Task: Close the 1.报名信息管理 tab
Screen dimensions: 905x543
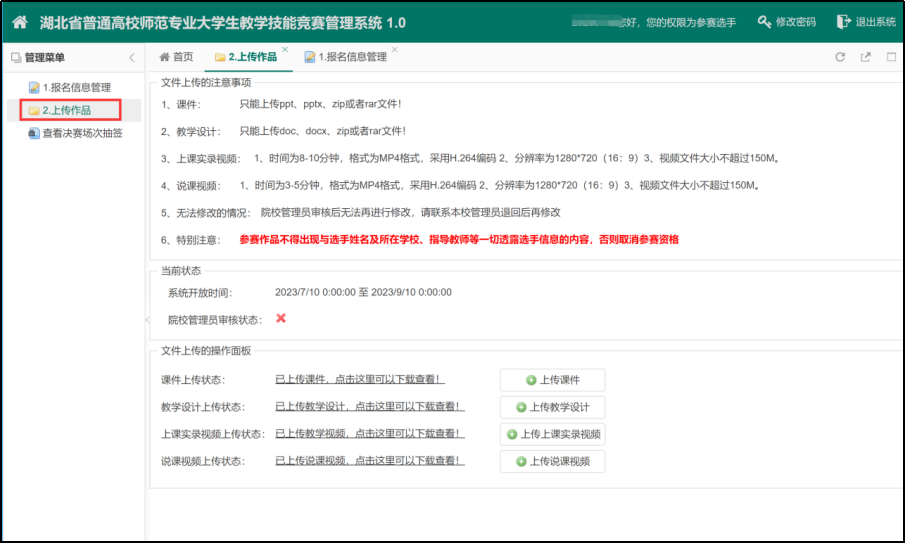Action: click(394, 49)
